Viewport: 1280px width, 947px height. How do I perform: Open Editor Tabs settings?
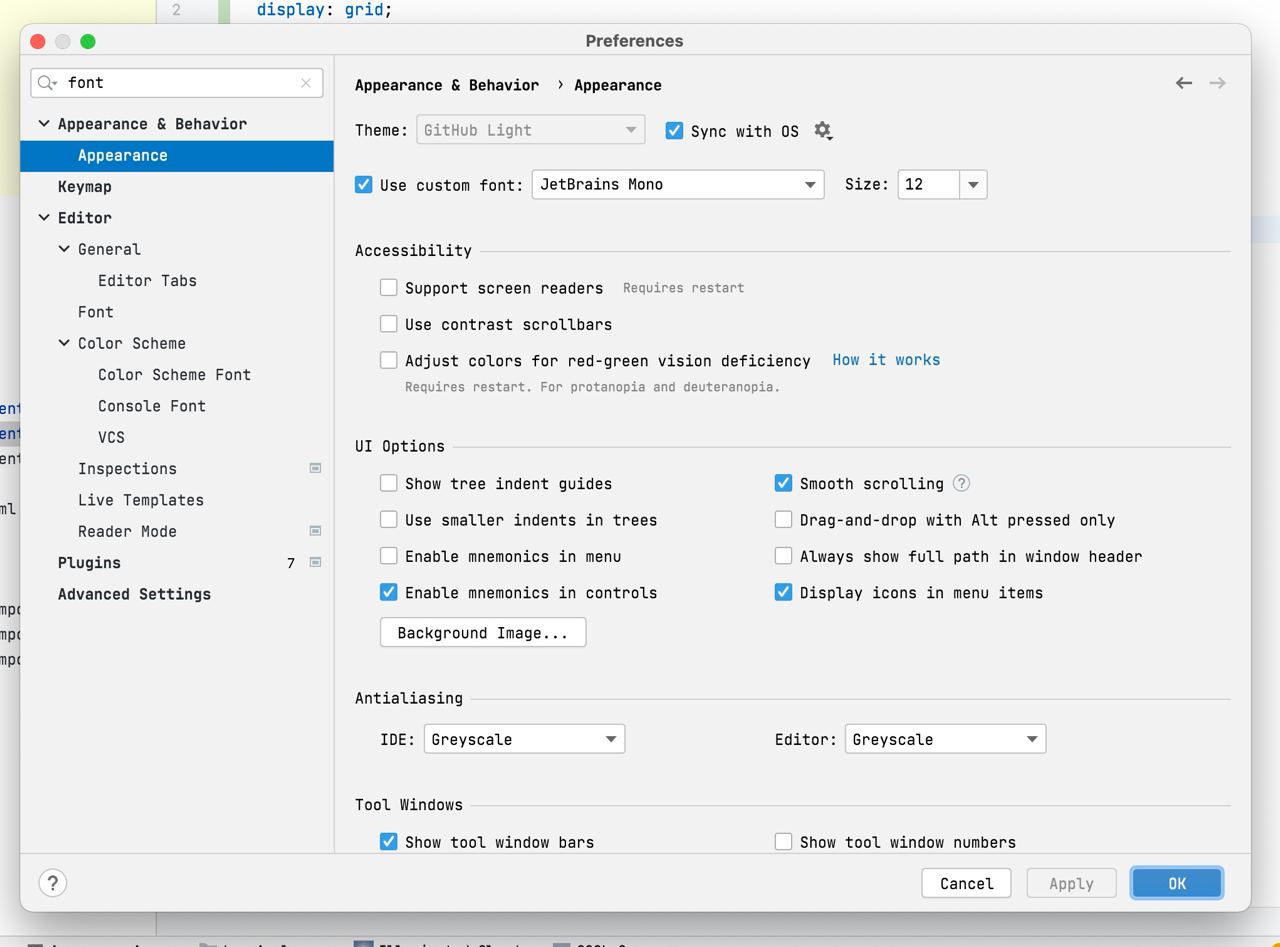tap(147, 280)
